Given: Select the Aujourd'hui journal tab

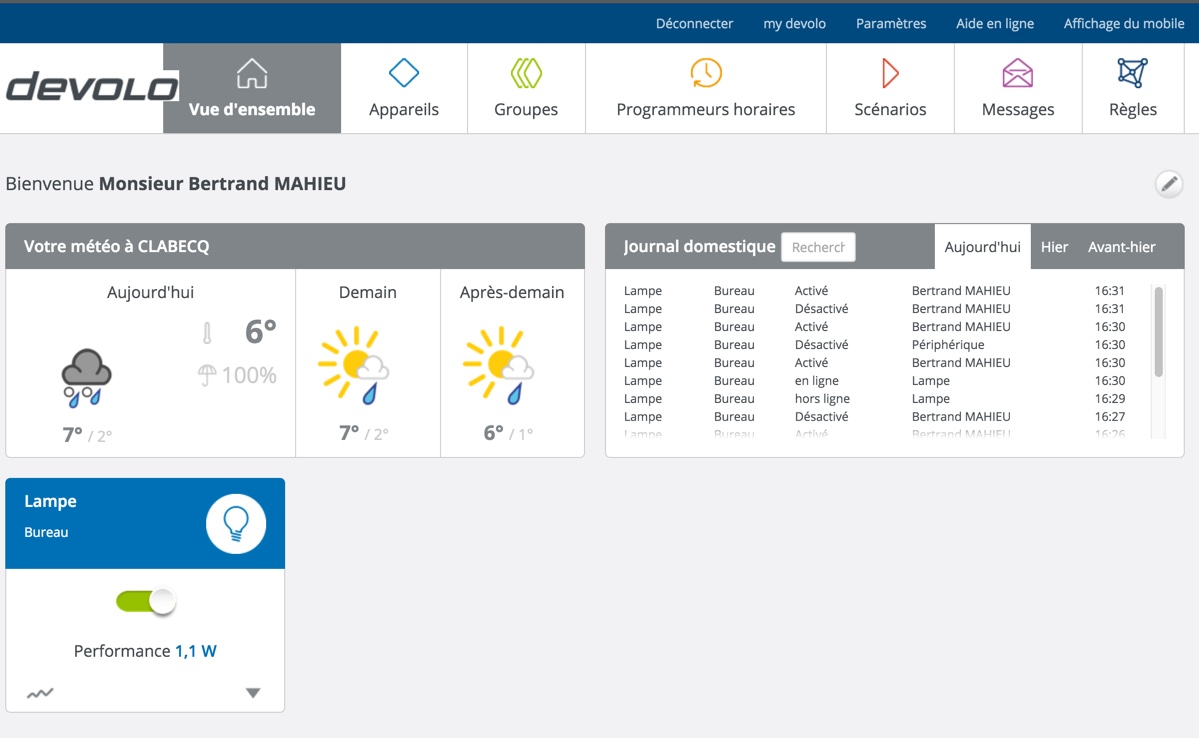Looking at the screenshot, I should (982, 247).
